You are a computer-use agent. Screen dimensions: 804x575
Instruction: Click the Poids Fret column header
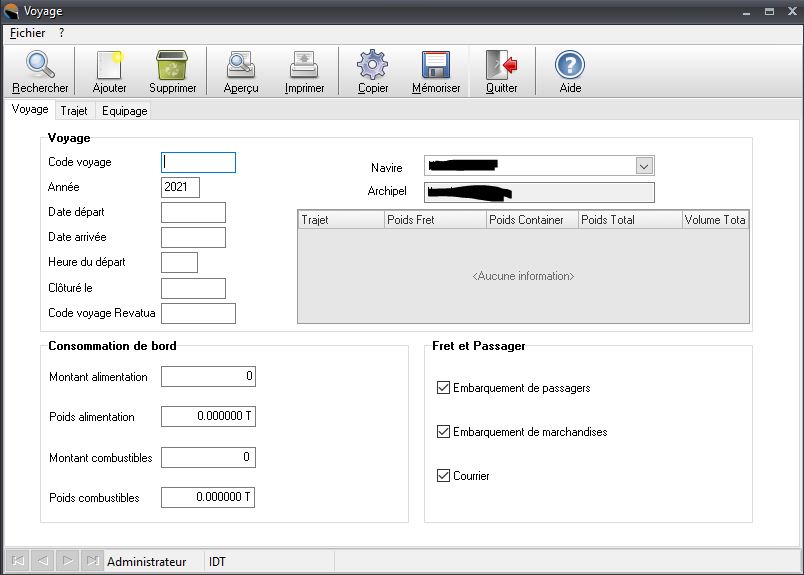coord(434,220)
